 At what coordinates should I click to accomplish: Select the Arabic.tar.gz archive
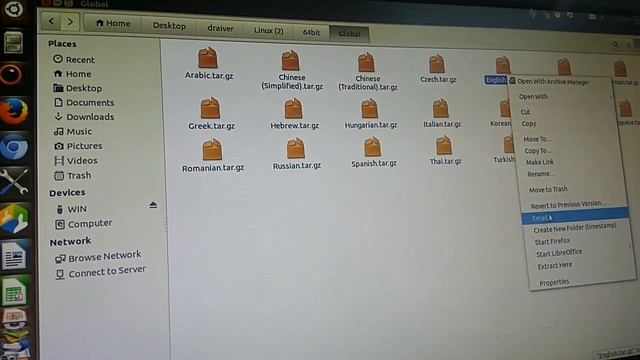coord(209,64)
